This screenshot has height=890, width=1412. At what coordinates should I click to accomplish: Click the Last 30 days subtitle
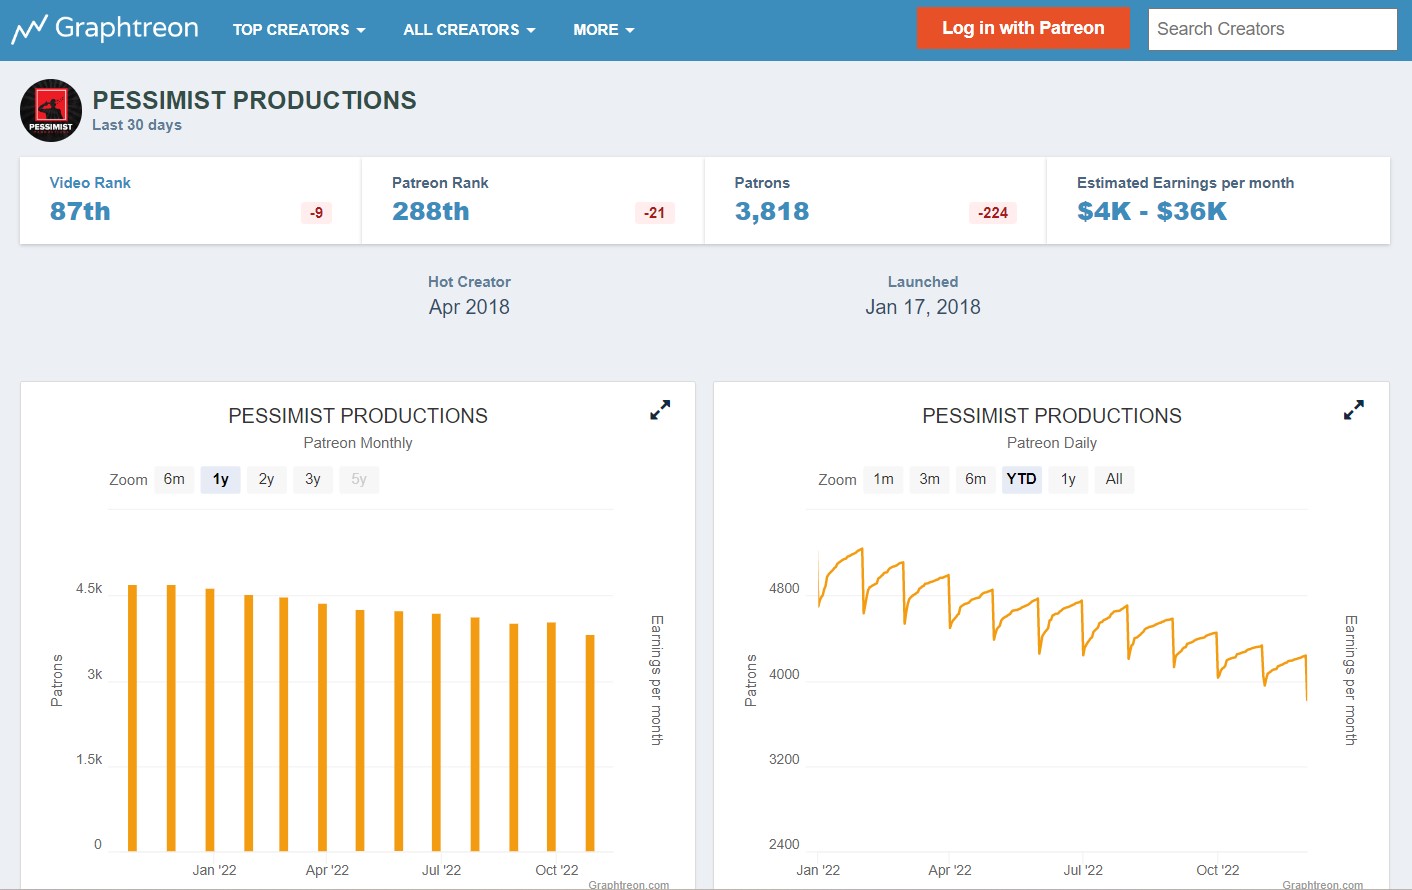tap(137, 125)
